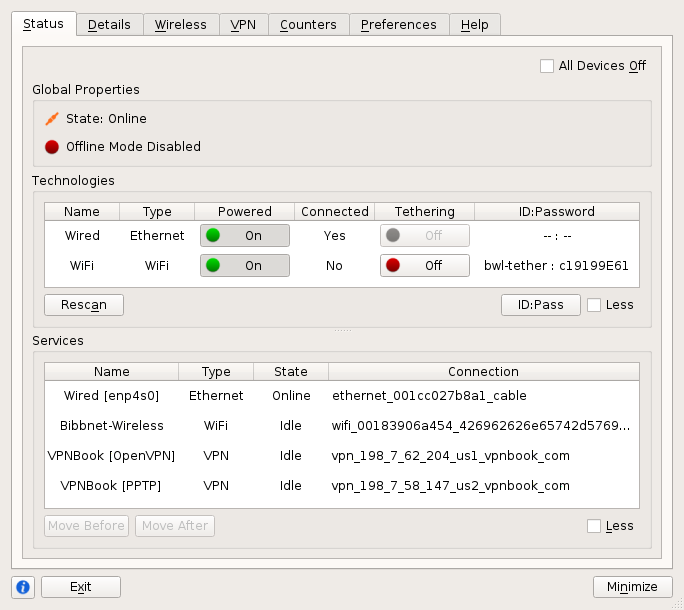
Task: Switch to the Details tab
Action: tap(109, 25)
